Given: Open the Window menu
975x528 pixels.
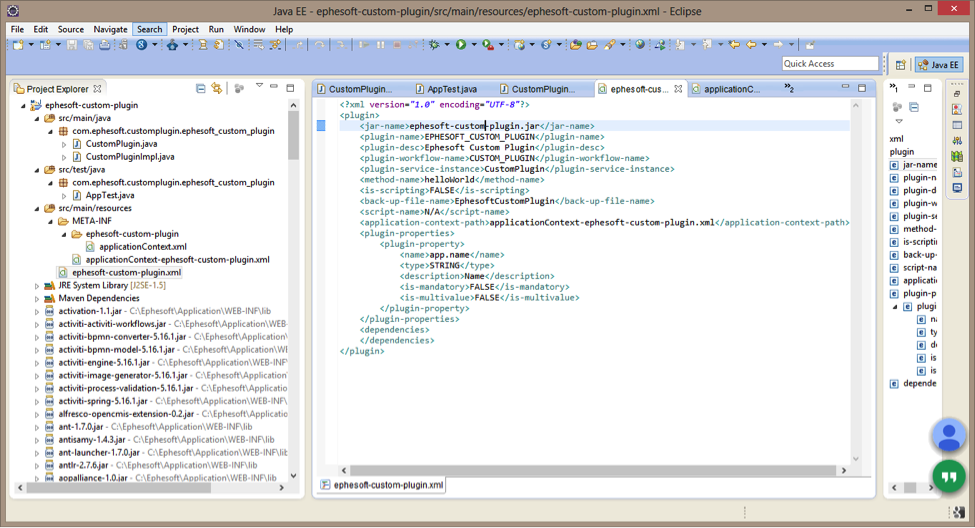Looking at the screenshot, I should click(249, 29).
